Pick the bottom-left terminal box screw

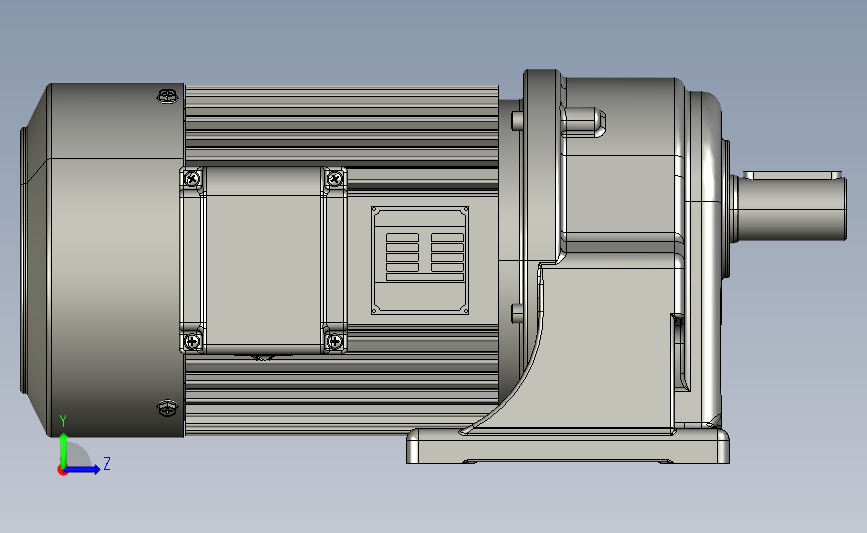pos(192,341)
